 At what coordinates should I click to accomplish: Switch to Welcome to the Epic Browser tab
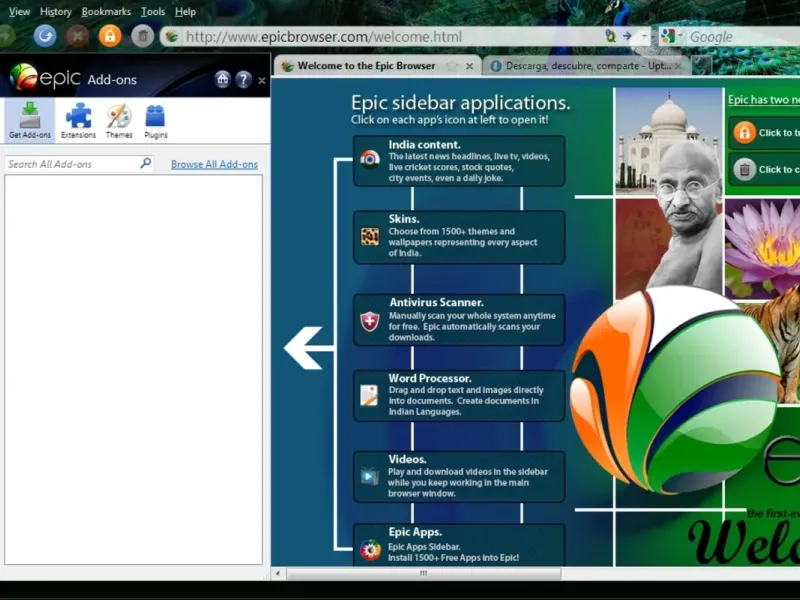366,66
